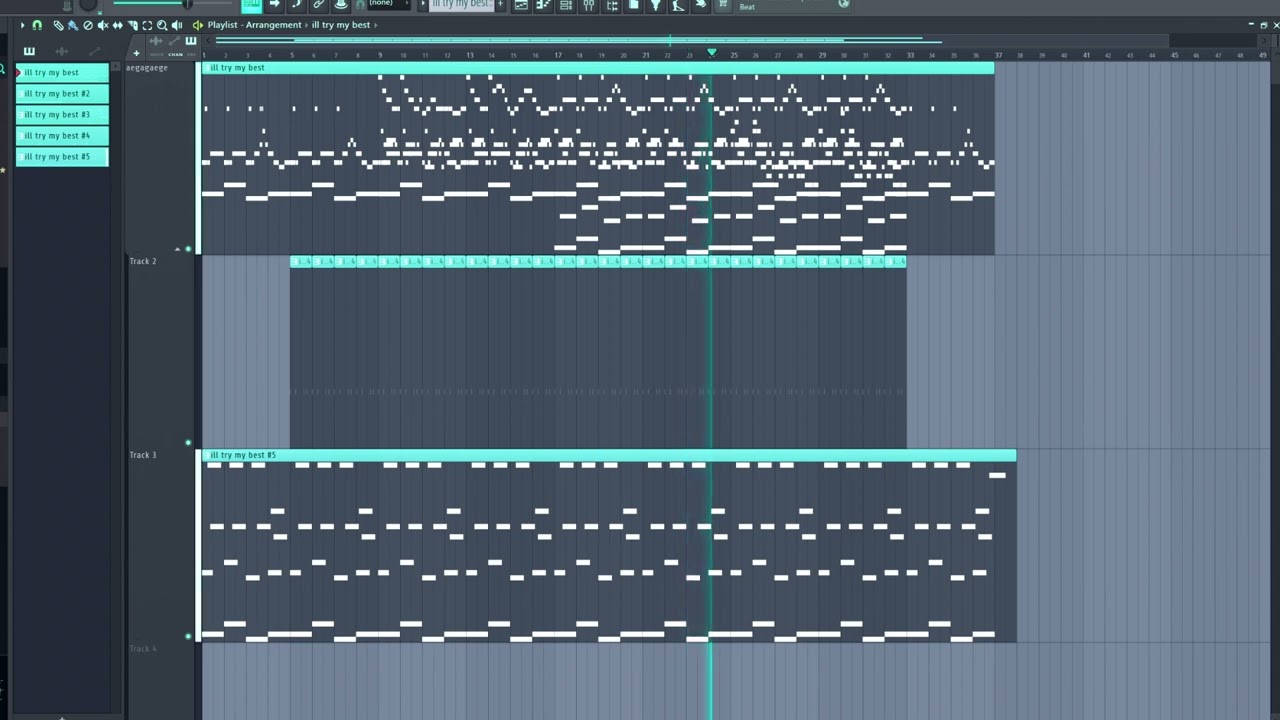Viewport: 1280px width, 720px height.
Task: Select the Draw pencil tool
Action: click(x=58, y=25)
